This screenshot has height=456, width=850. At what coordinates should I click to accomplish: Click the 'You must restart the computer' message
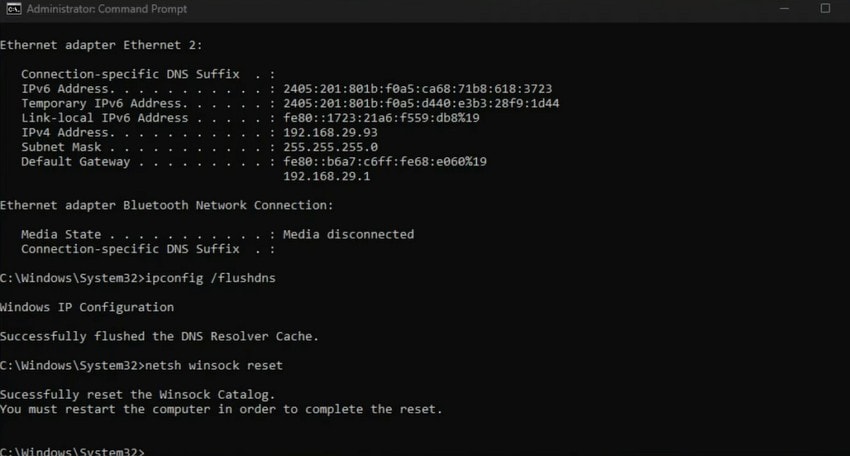pyautogui.click(x=220, y=409)
